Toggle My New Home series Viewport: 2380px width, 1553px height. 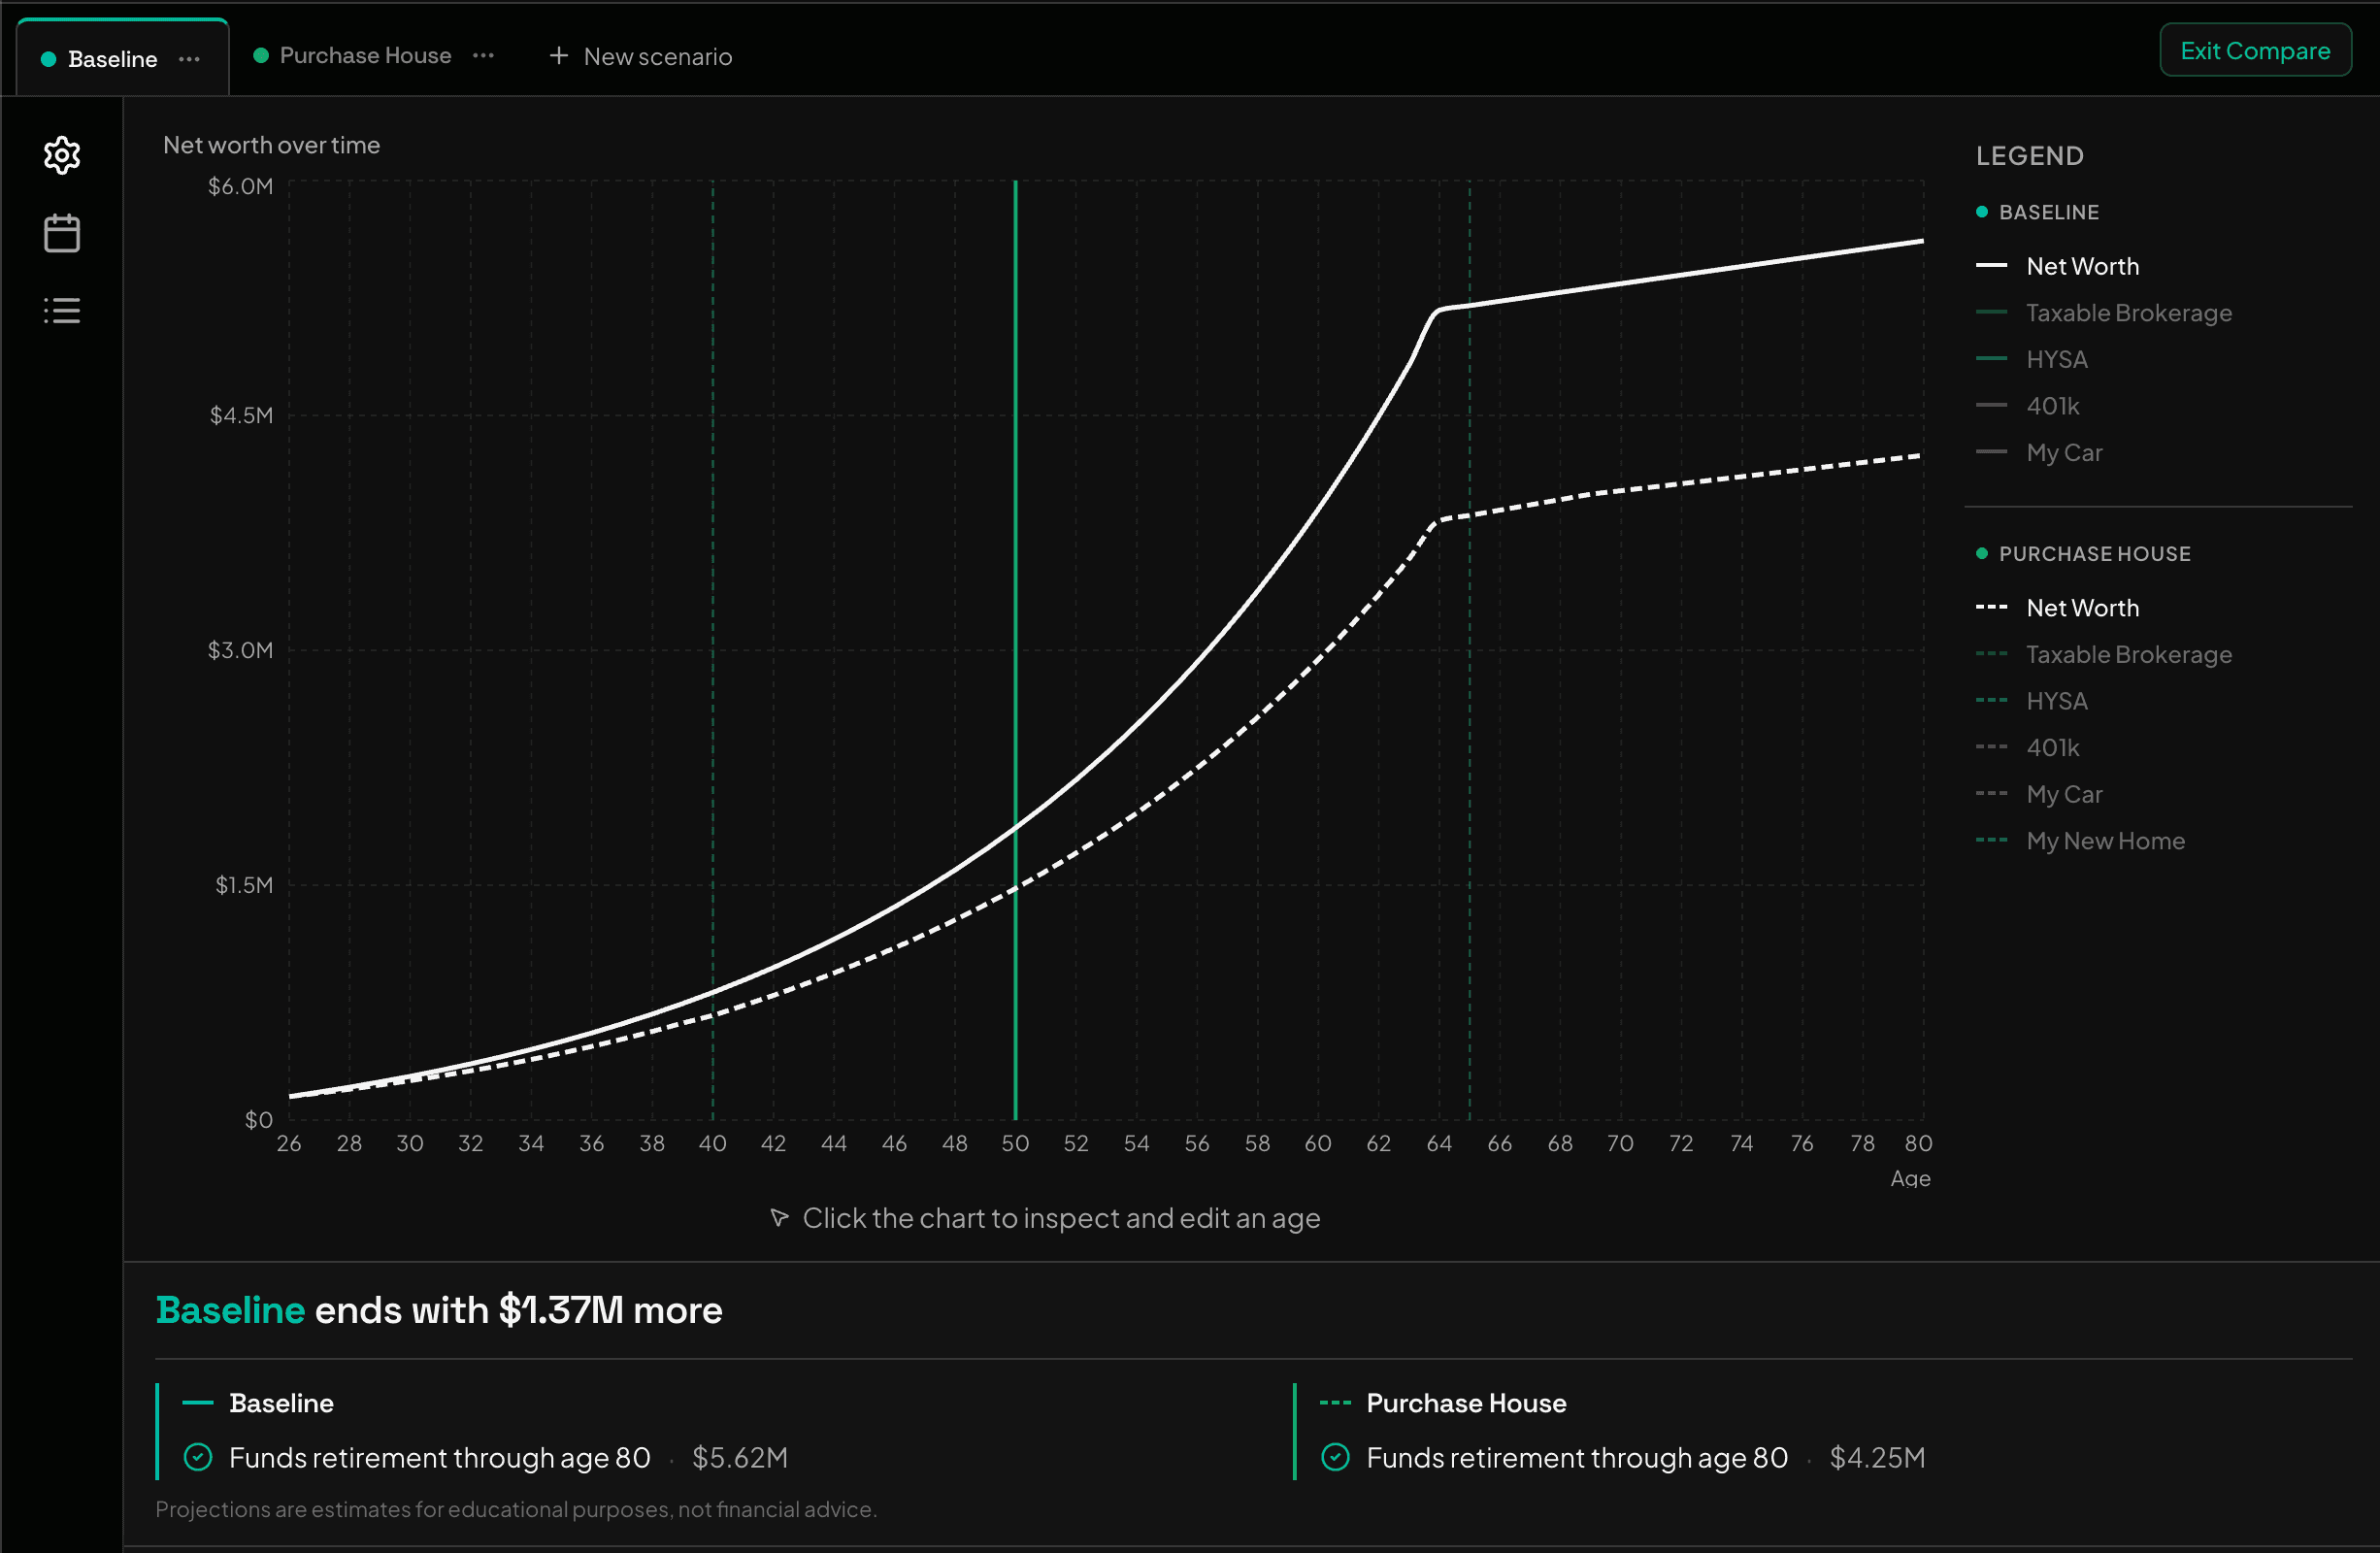[2081, 841]
